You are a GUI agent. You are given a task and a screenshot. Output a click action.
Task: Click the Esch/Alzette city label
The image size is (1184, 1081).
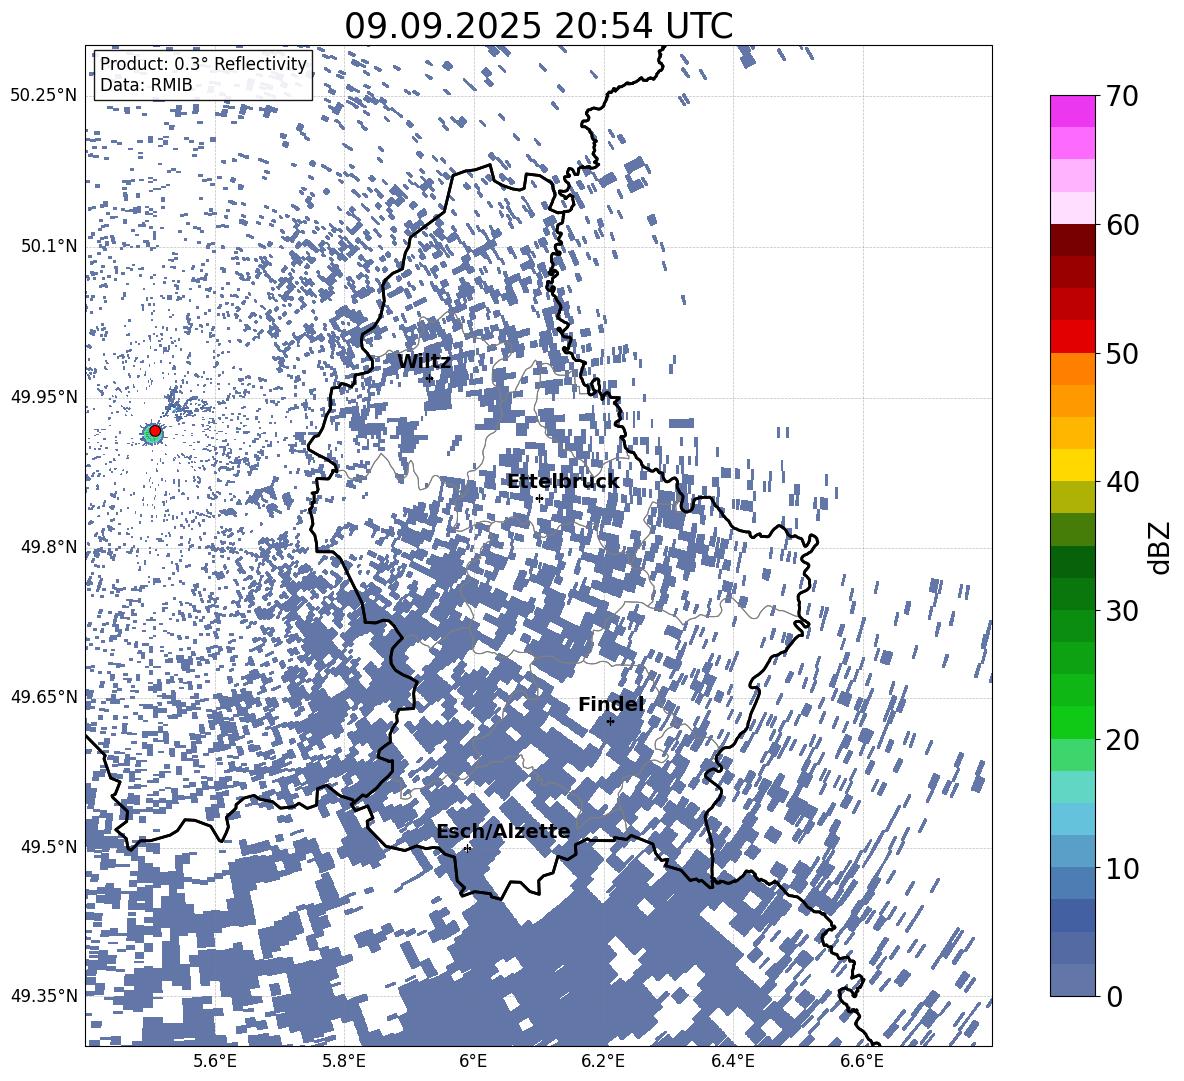(503, 832)
